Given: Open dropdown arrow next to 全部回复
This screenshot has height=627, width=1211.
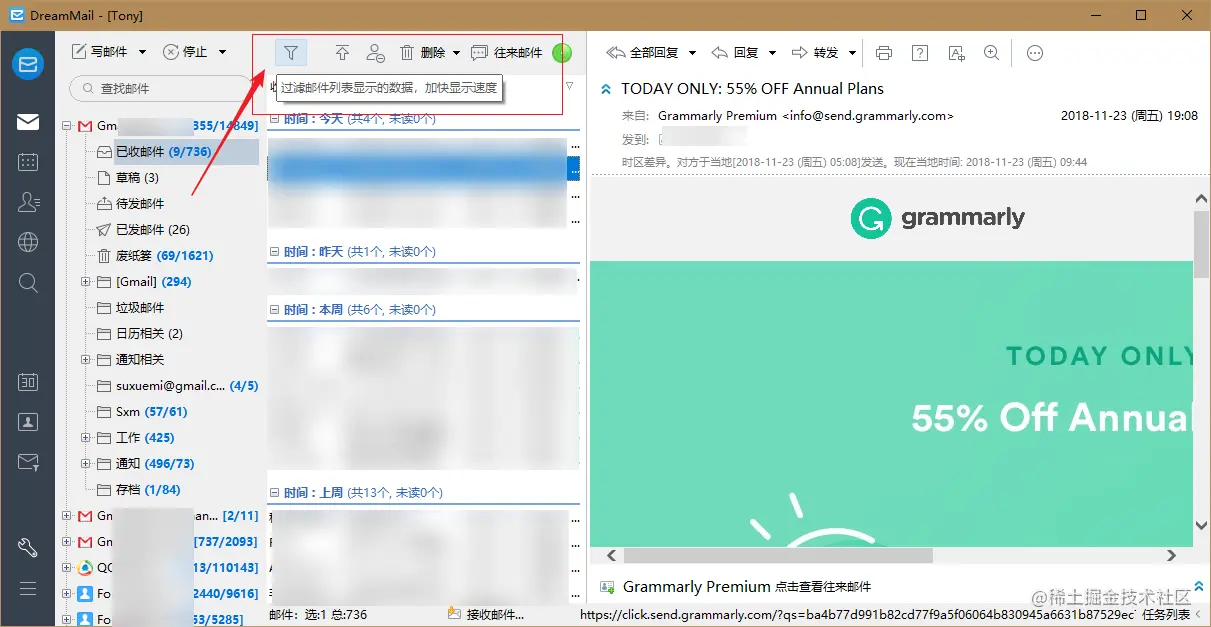Looking at the screenshot, I should click(692, 53).
